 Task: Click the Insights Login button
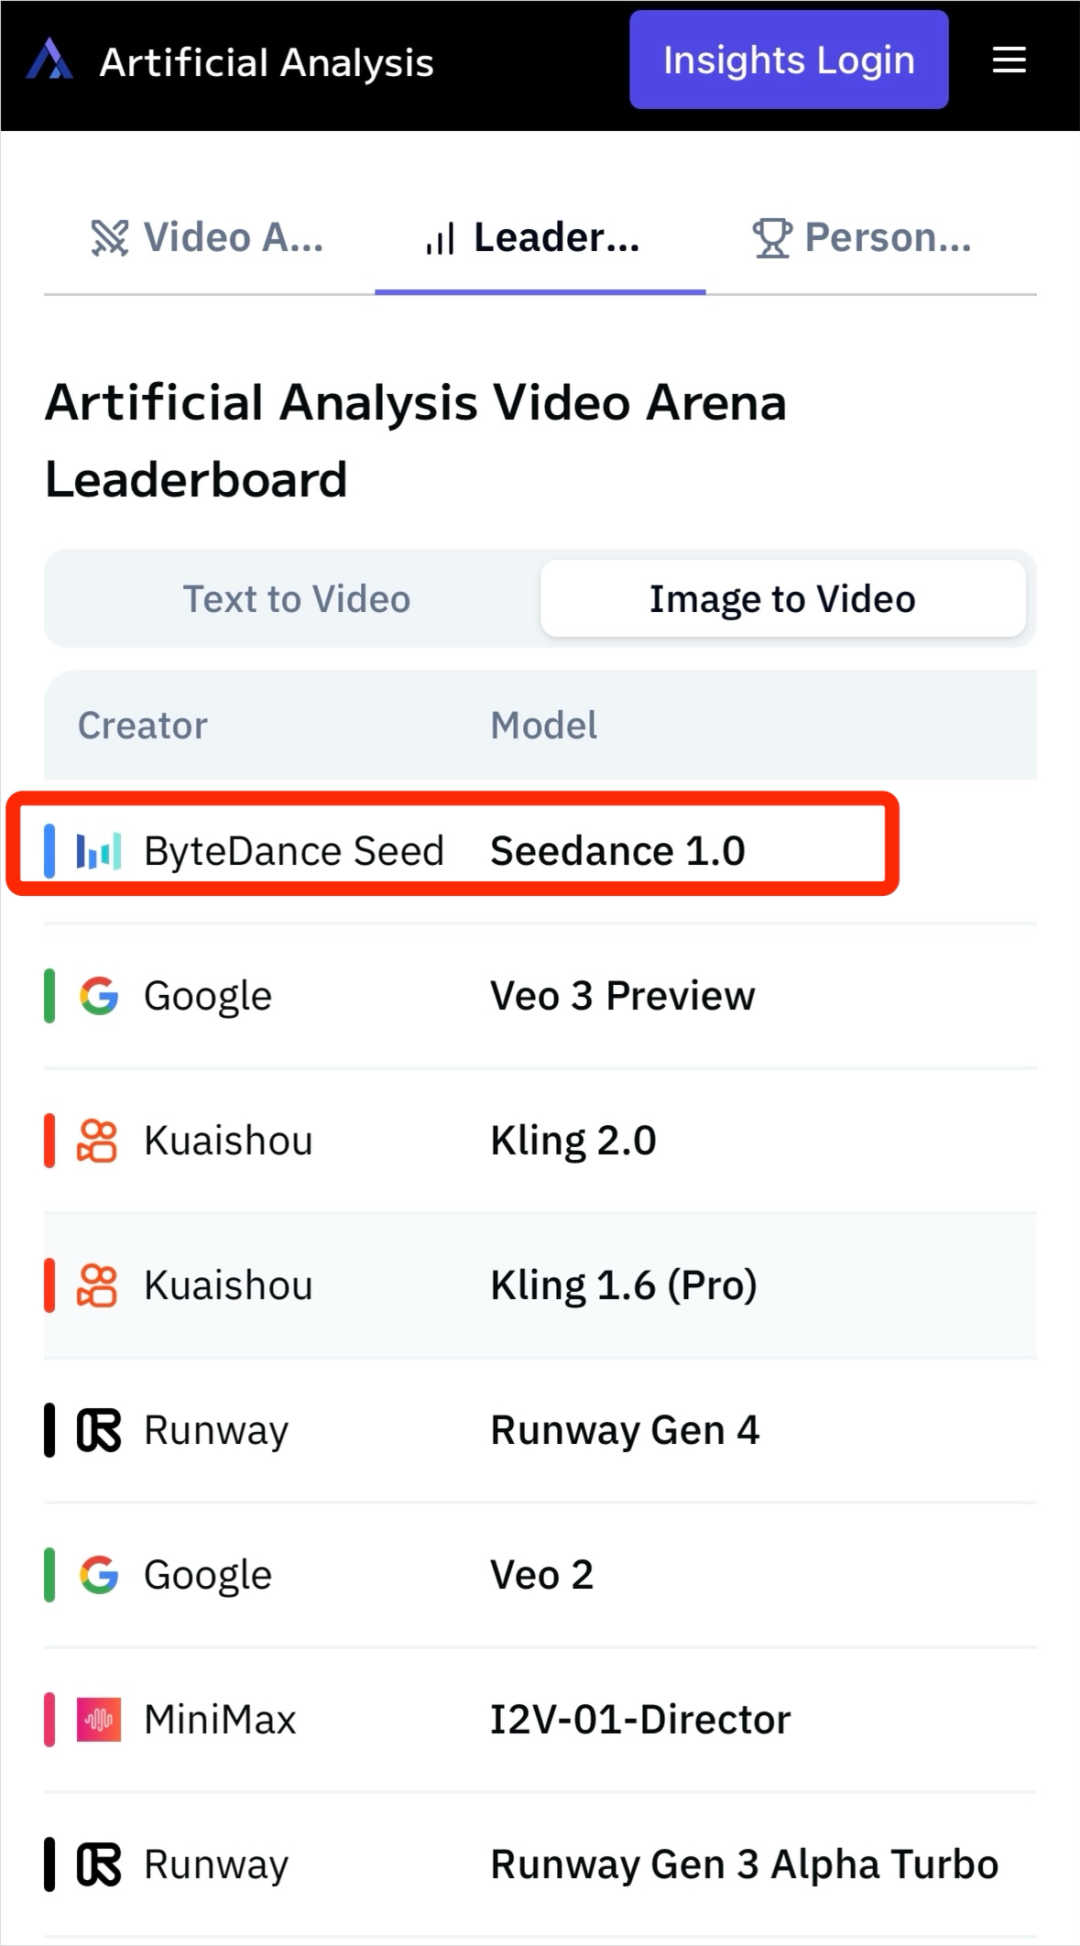788,60
